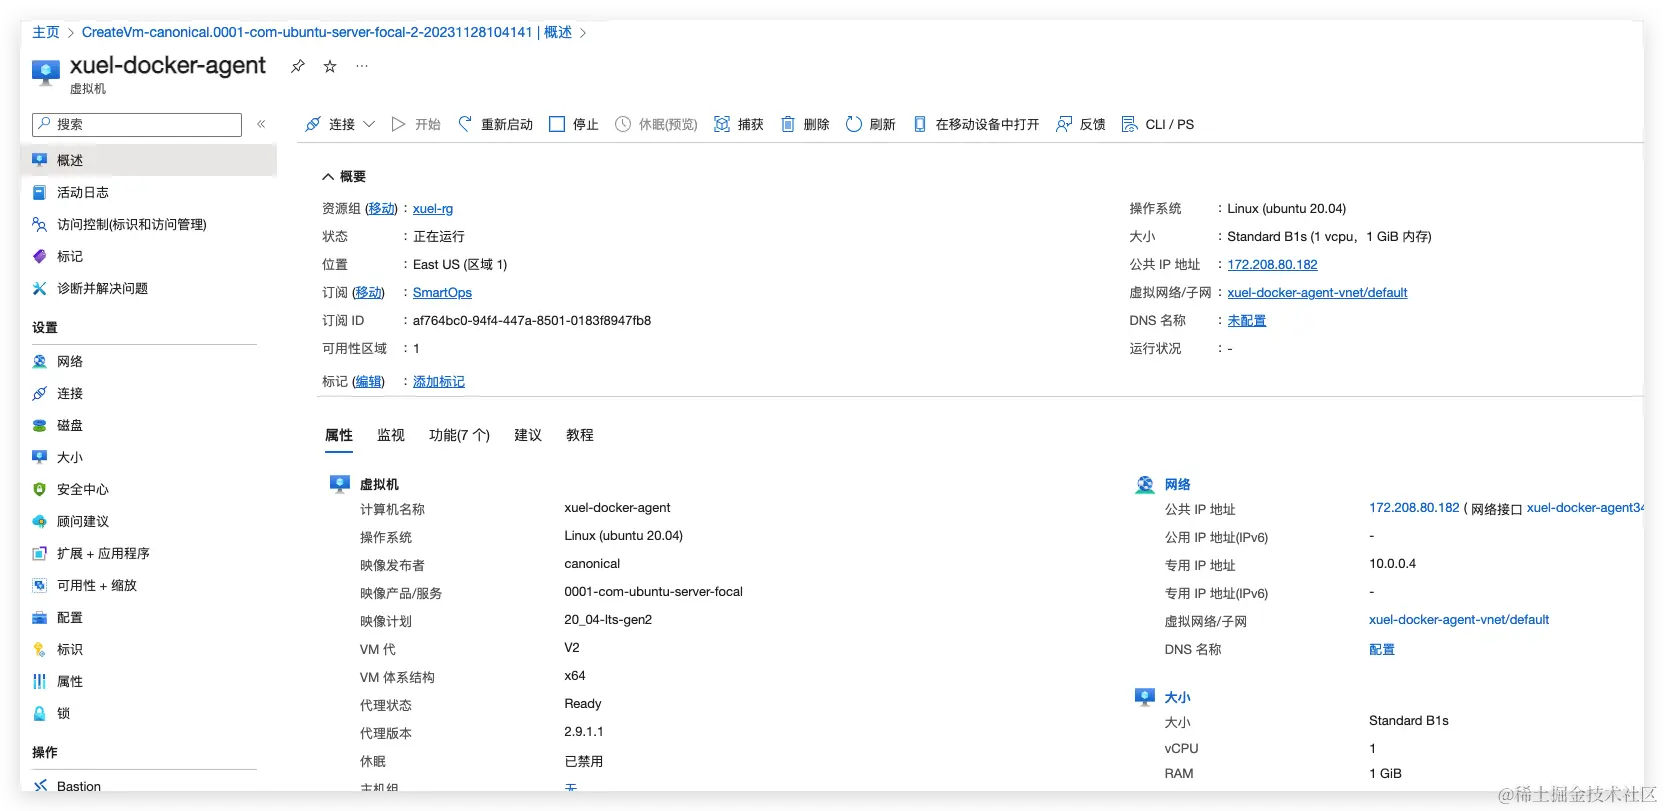Open xuel-docker-agent-vnet/default link in essentials
The width and height of the screenshot is (1664, 811).
tap(1317, 292)
